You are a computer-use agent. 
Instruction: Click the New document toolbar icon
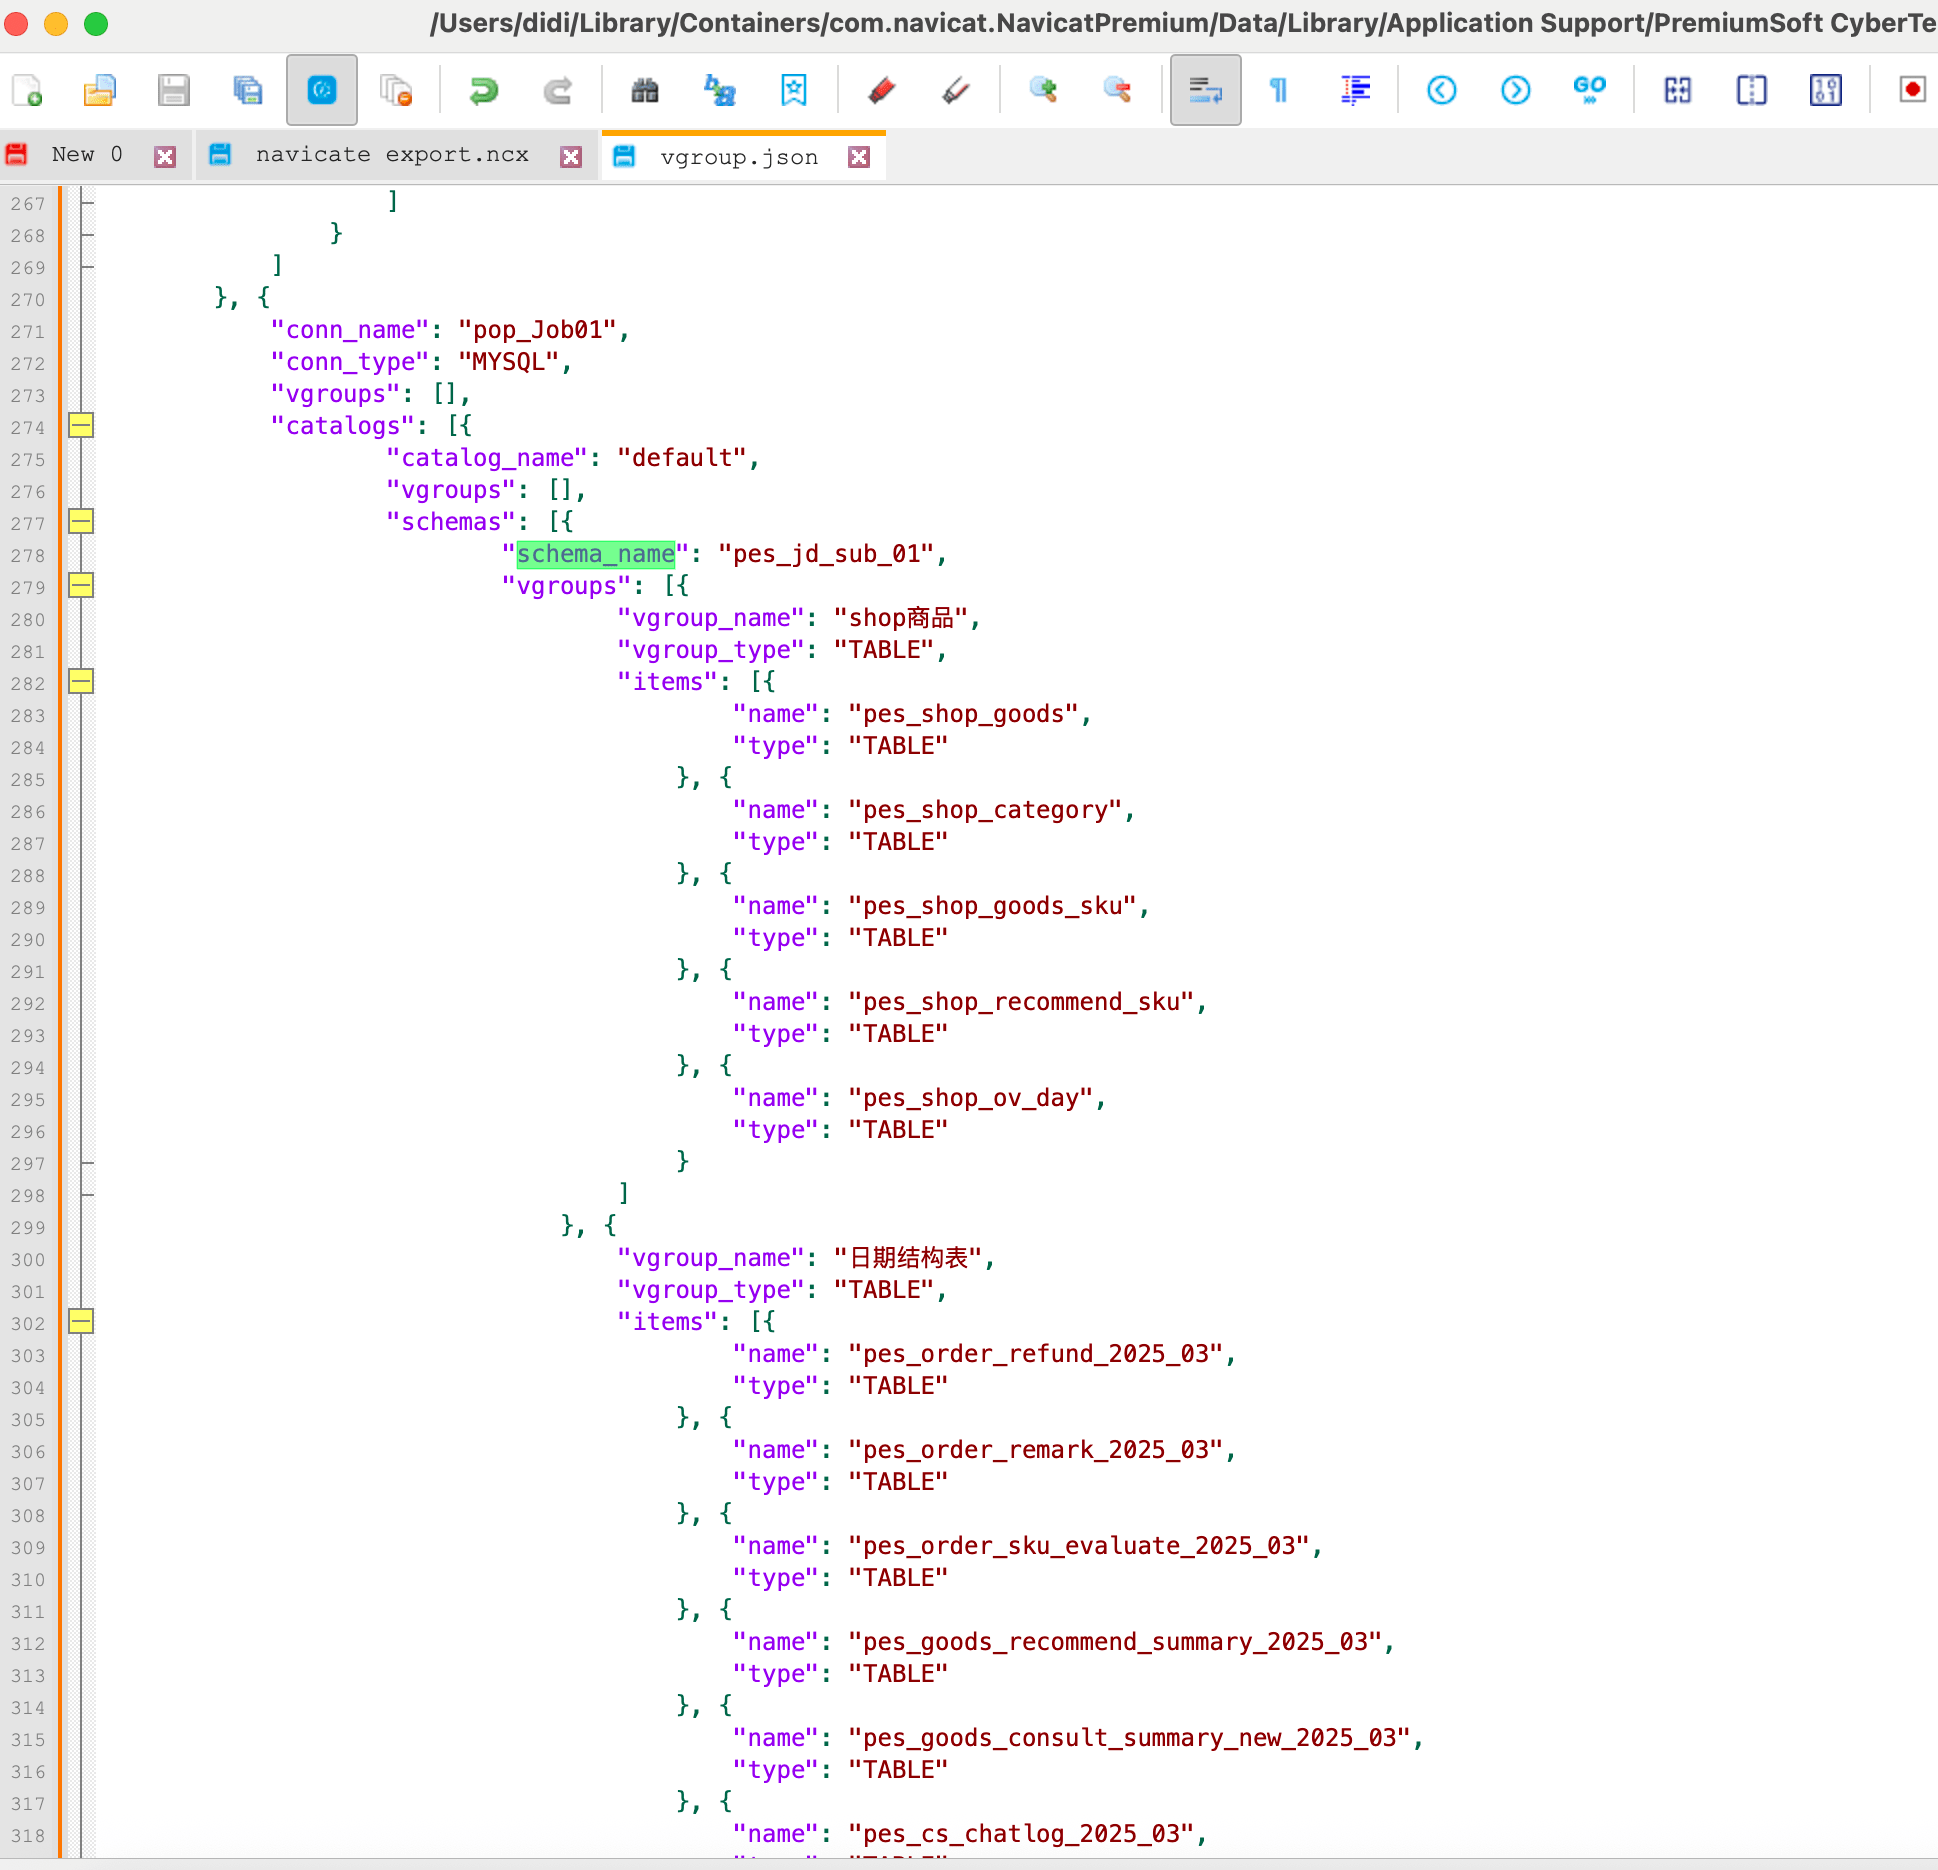coord(27,91)
